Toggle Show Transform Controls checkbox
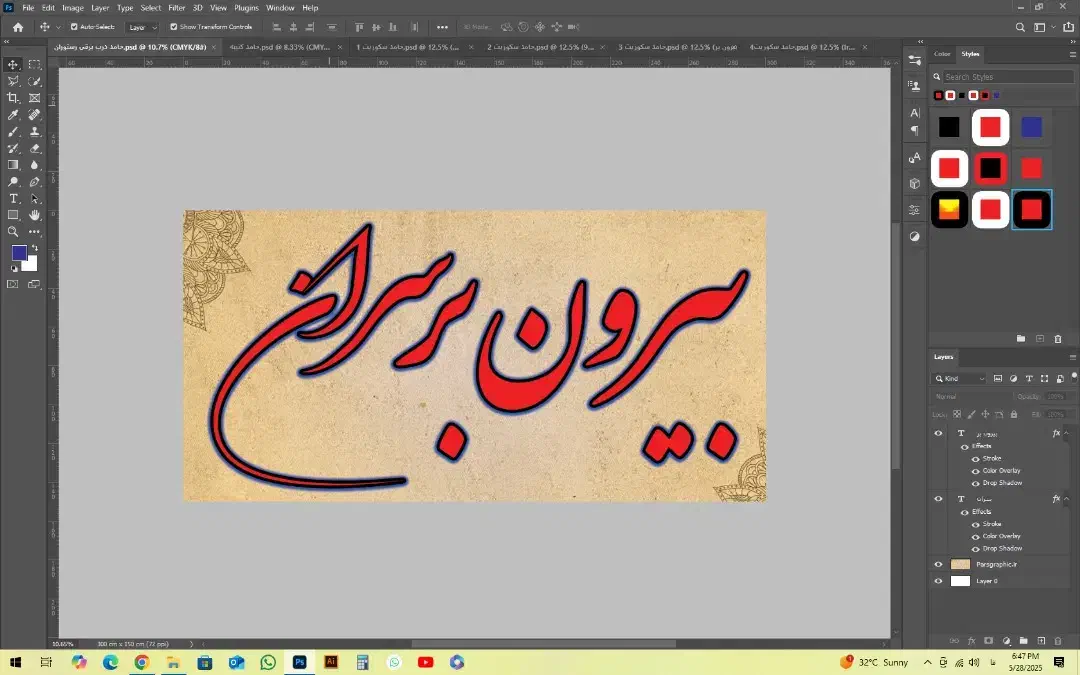 coord(174,27)
